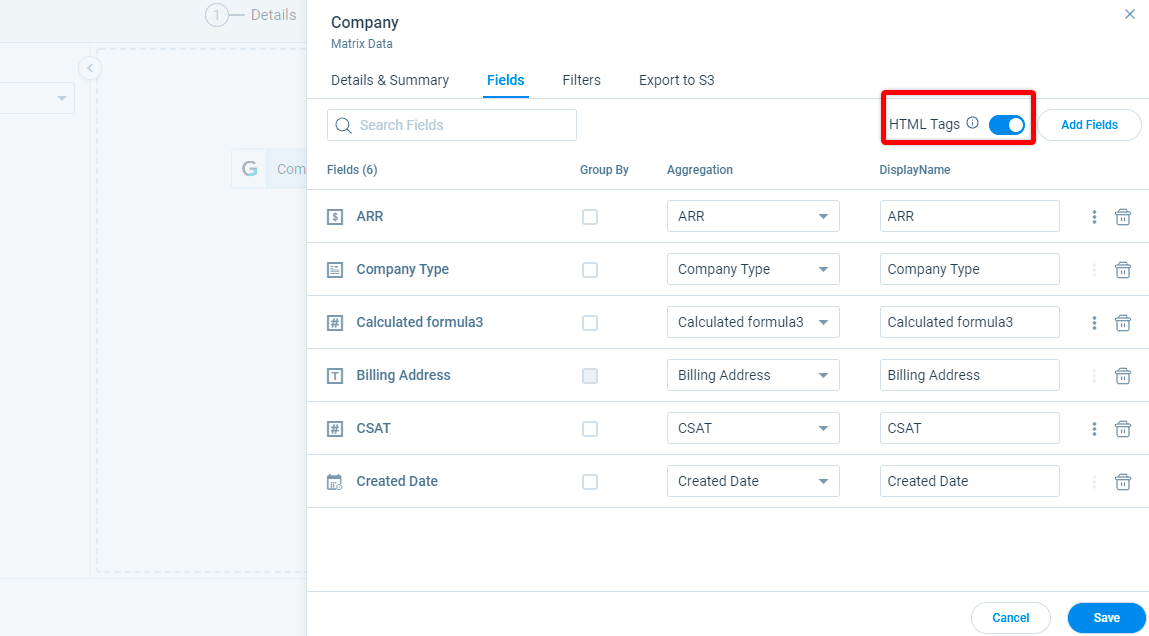This screenshot has height=636, width=1149.
Task: Disable the HTML Tags toggle
Action: point(1008,124)
